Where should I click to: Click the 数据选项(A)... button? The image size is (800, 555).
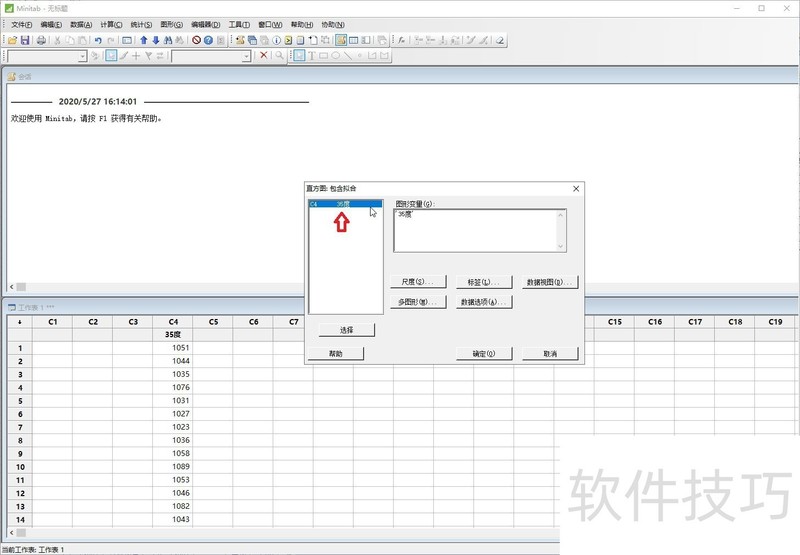coord(484,302)
